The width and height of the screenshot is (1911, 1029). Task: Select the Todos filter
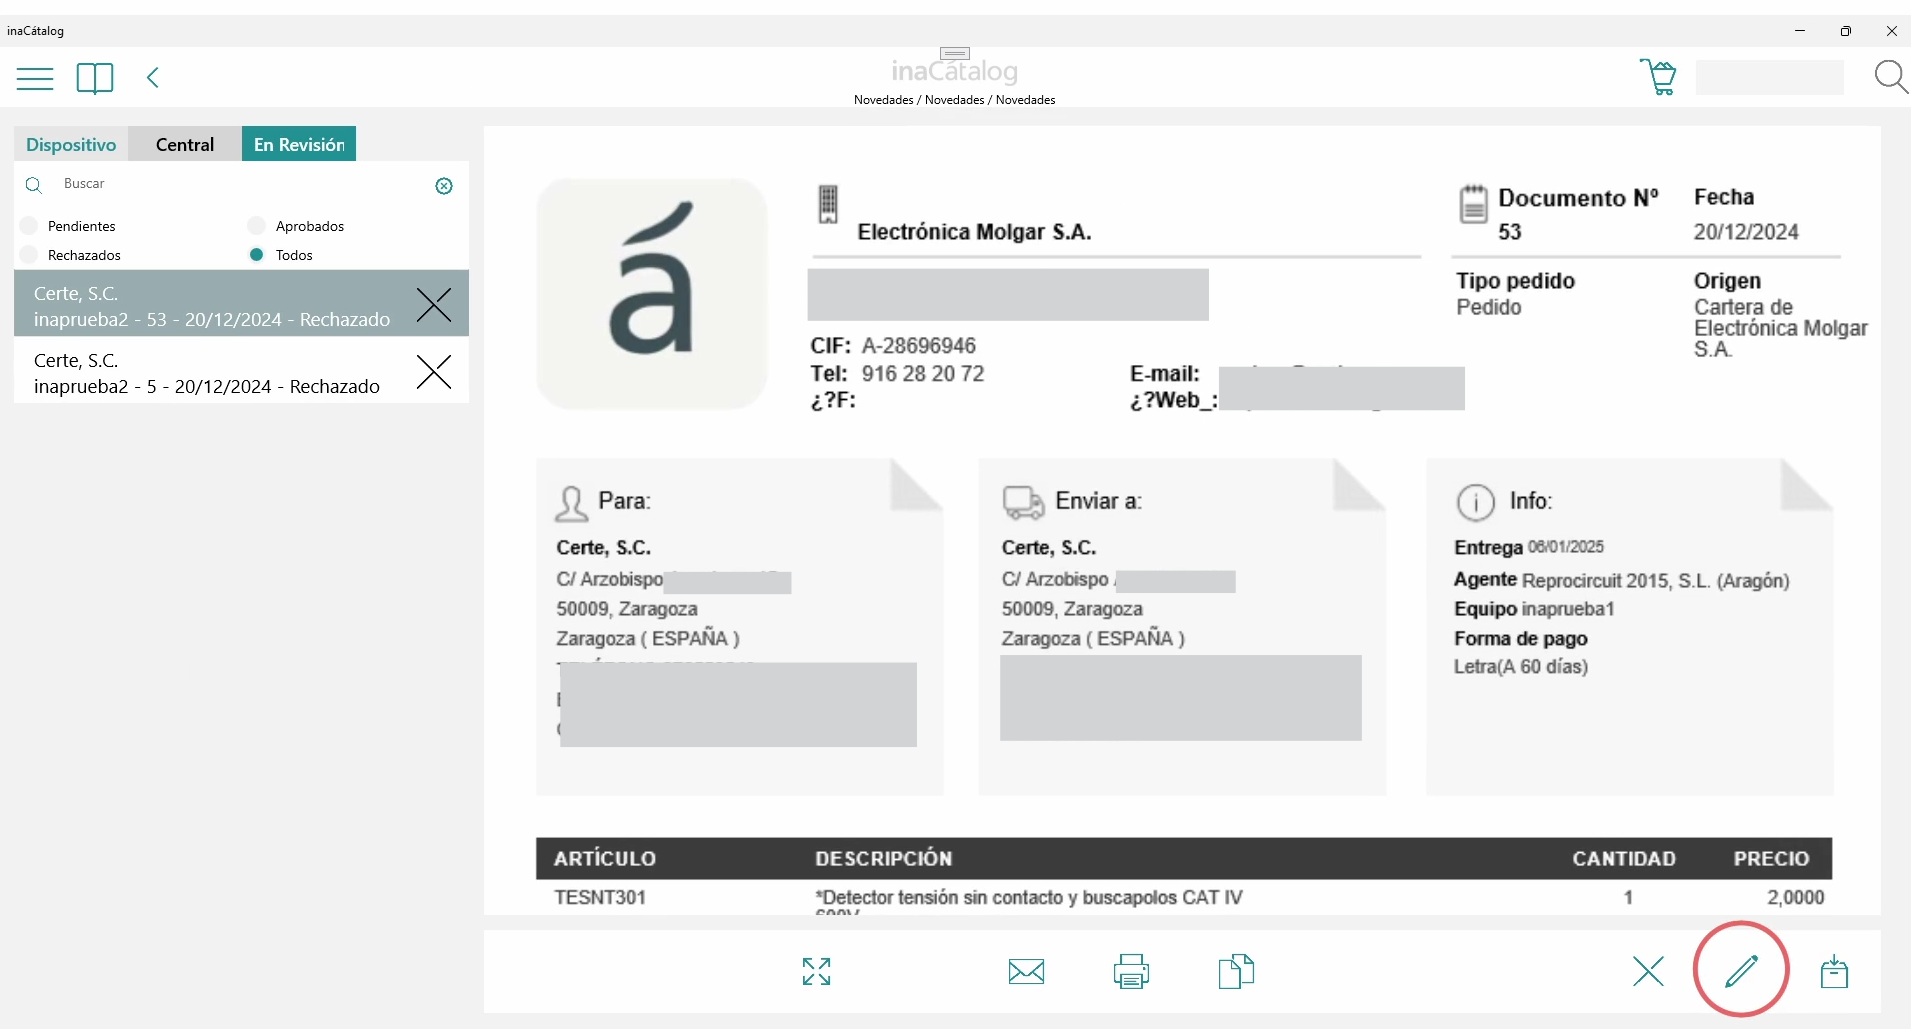coord(257,255)
